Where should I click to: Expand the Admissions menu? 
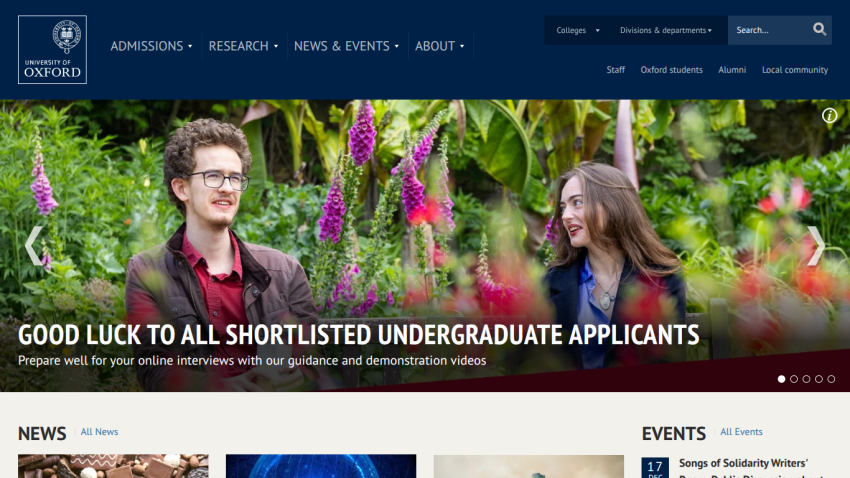pyautogui.click(x=151, y=46)
